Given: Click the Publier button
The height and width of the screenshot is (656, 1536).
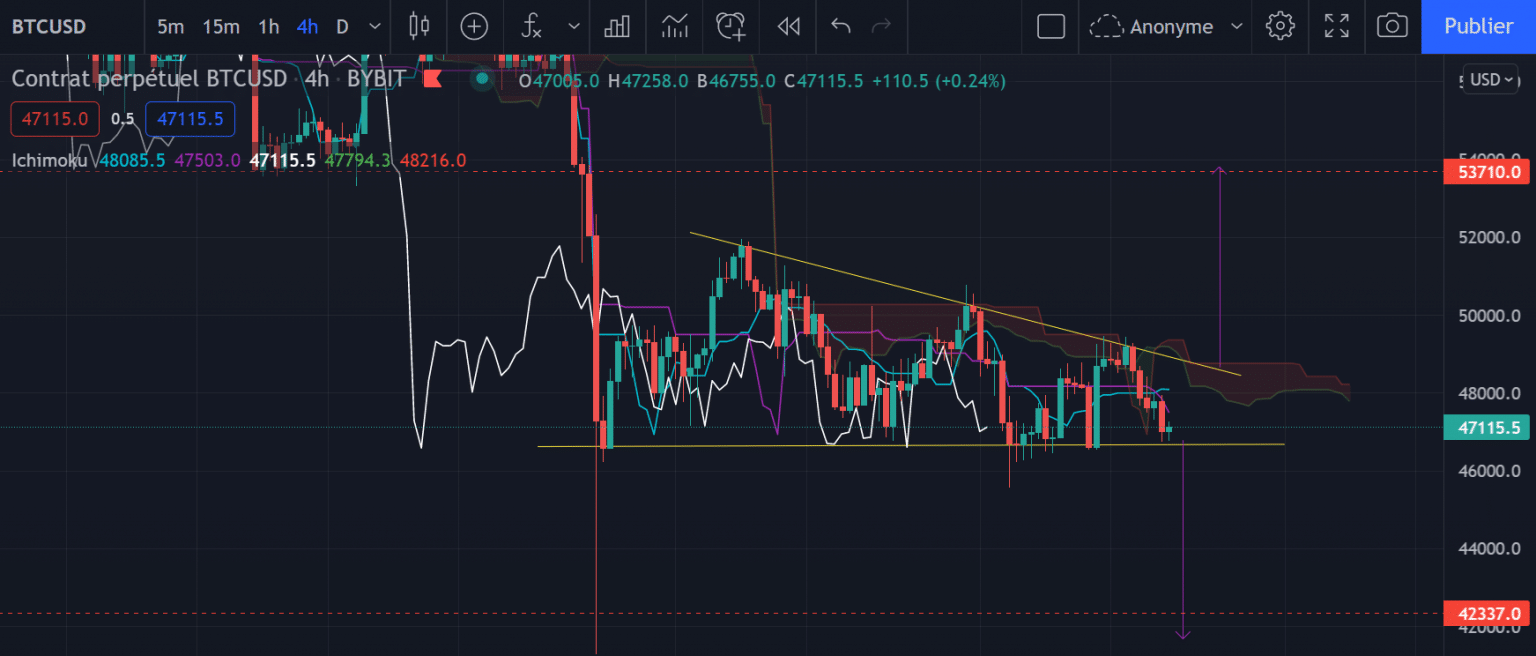Looking at the screenshot, I should pos(1478,26).
